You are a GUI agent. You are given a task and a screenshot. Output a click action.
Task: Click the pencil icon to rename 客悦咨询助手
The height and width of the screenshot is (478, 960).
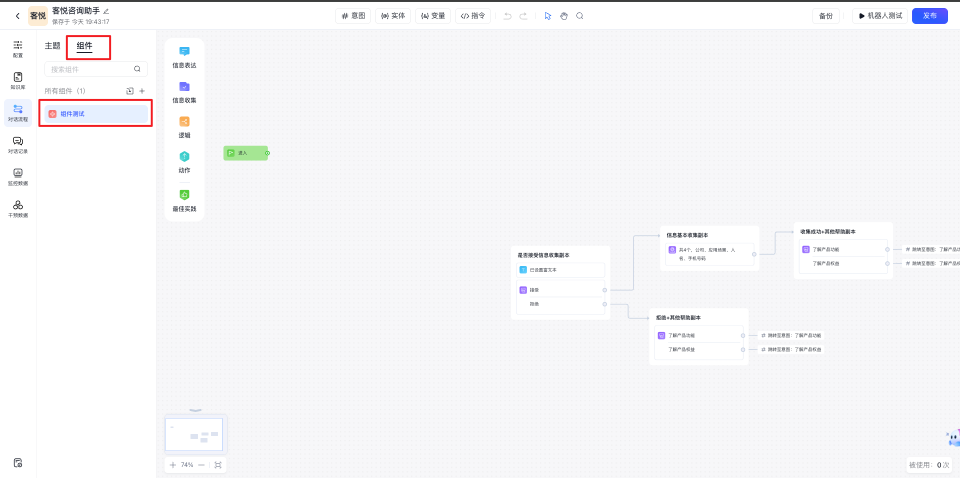coord(107,10)
